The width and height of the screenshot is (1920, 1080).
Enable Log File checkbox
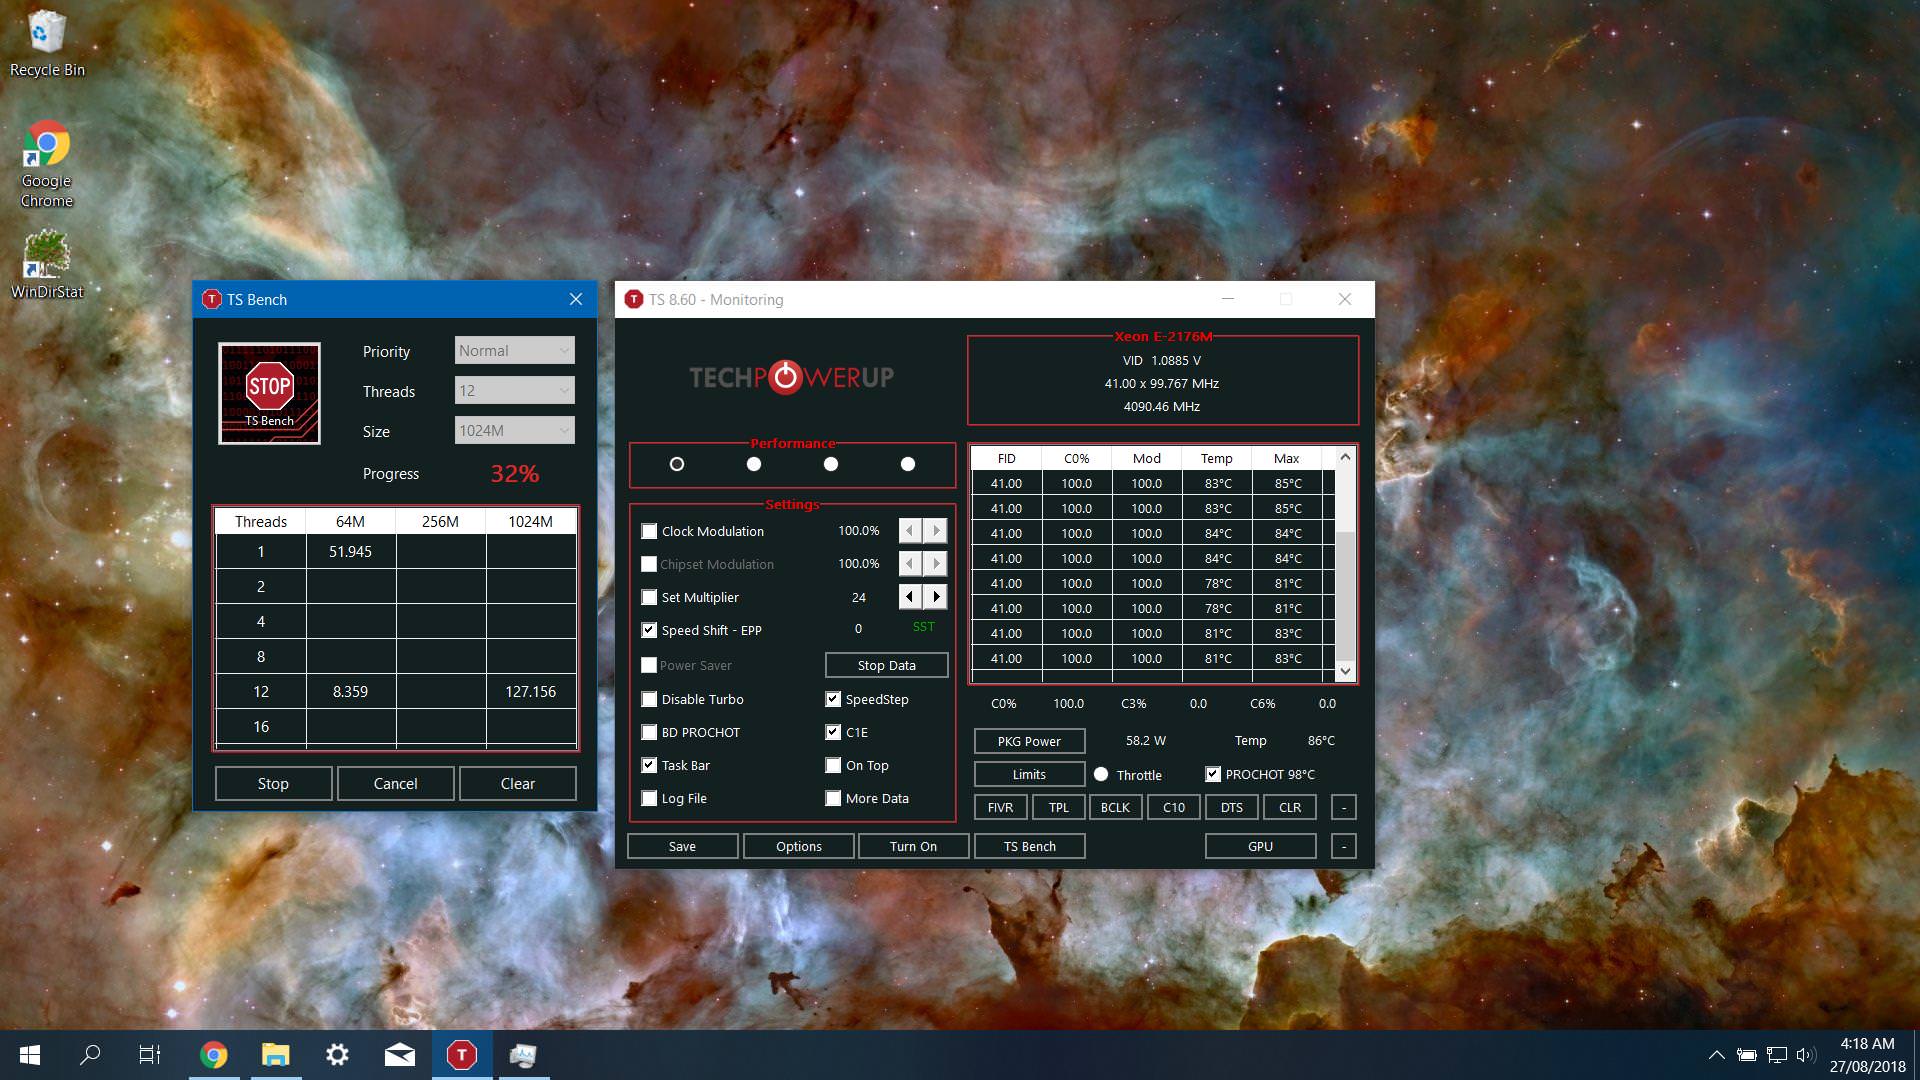pyautogui.click(x=649, y=798)
